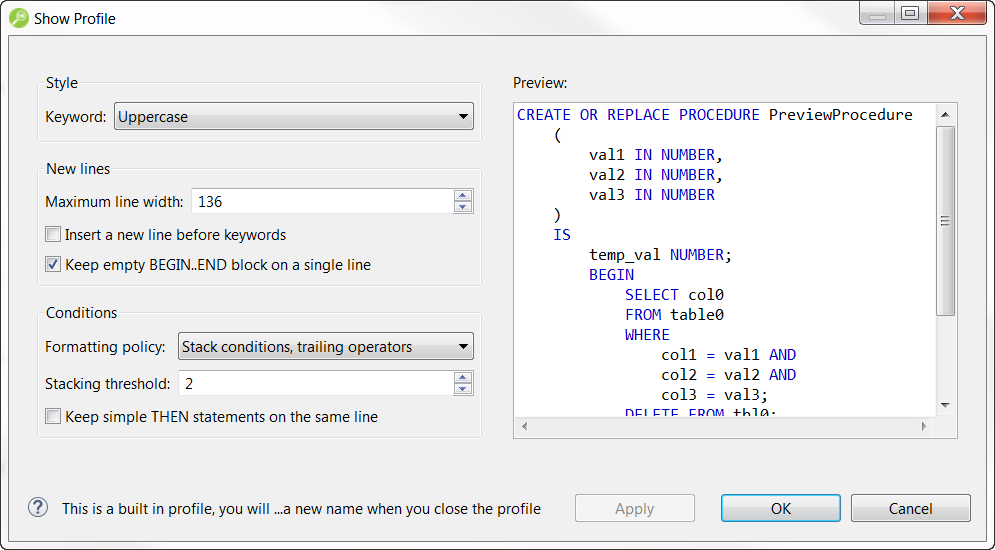This screenshot has height=550, width=995.
Task: Click the Maximum line width field
Action: (321, 202)
